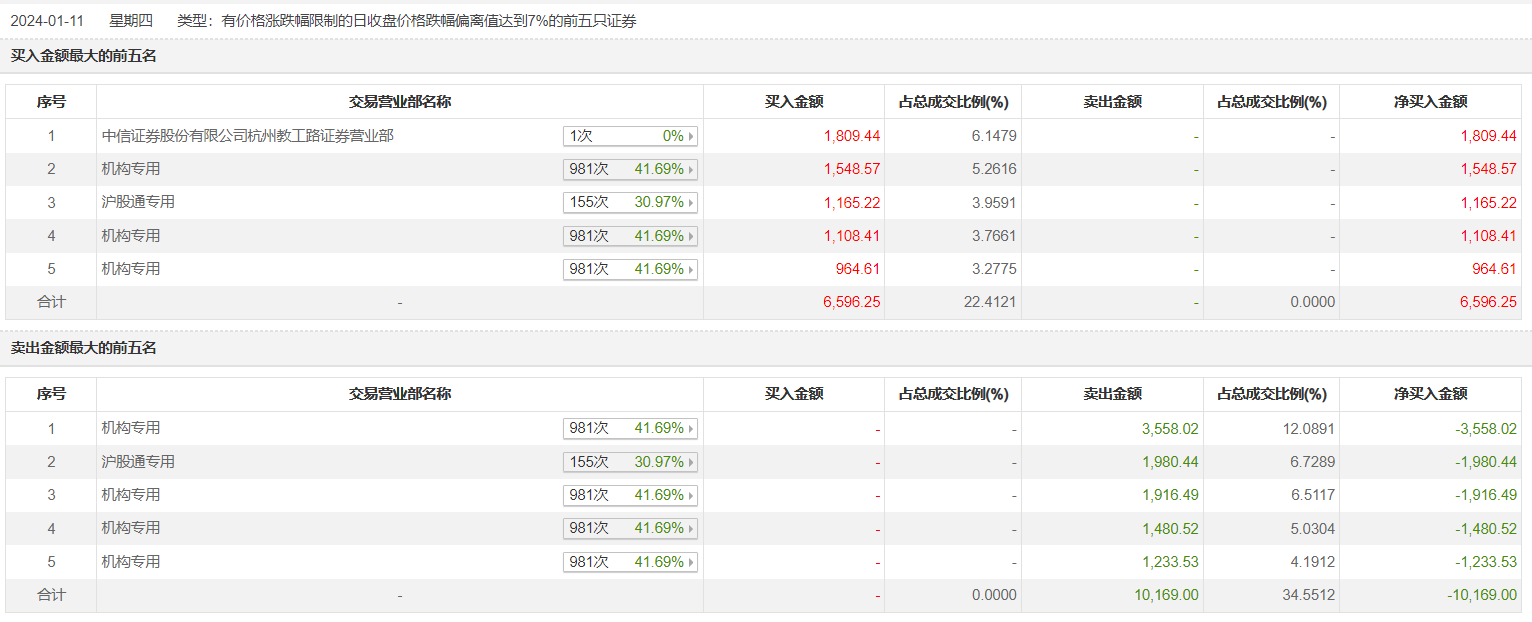The image size is (1532, 622).
Task: Click the 10,169.00 total sell amount
Action: point(1166,595)
